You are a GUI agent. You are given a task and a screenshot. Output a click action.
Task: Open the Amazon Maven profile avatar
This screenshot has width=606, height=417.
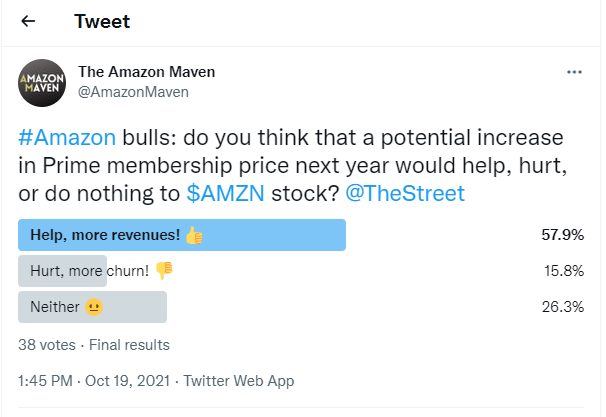click(42, 83)
